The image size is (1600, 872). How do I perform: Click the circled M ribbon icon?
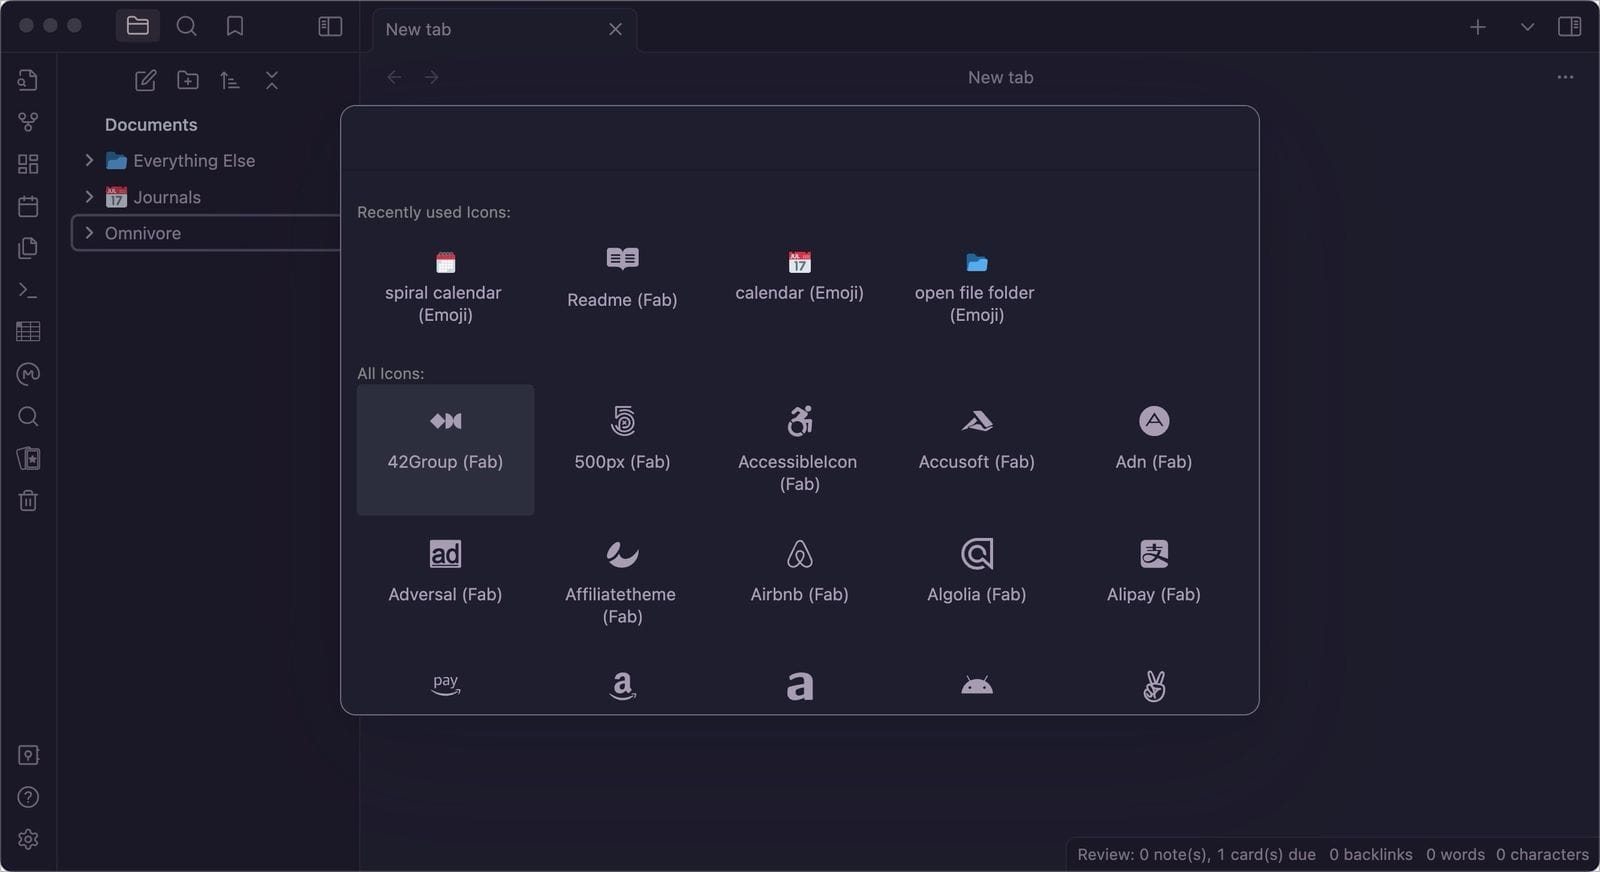tap(28, 374)
